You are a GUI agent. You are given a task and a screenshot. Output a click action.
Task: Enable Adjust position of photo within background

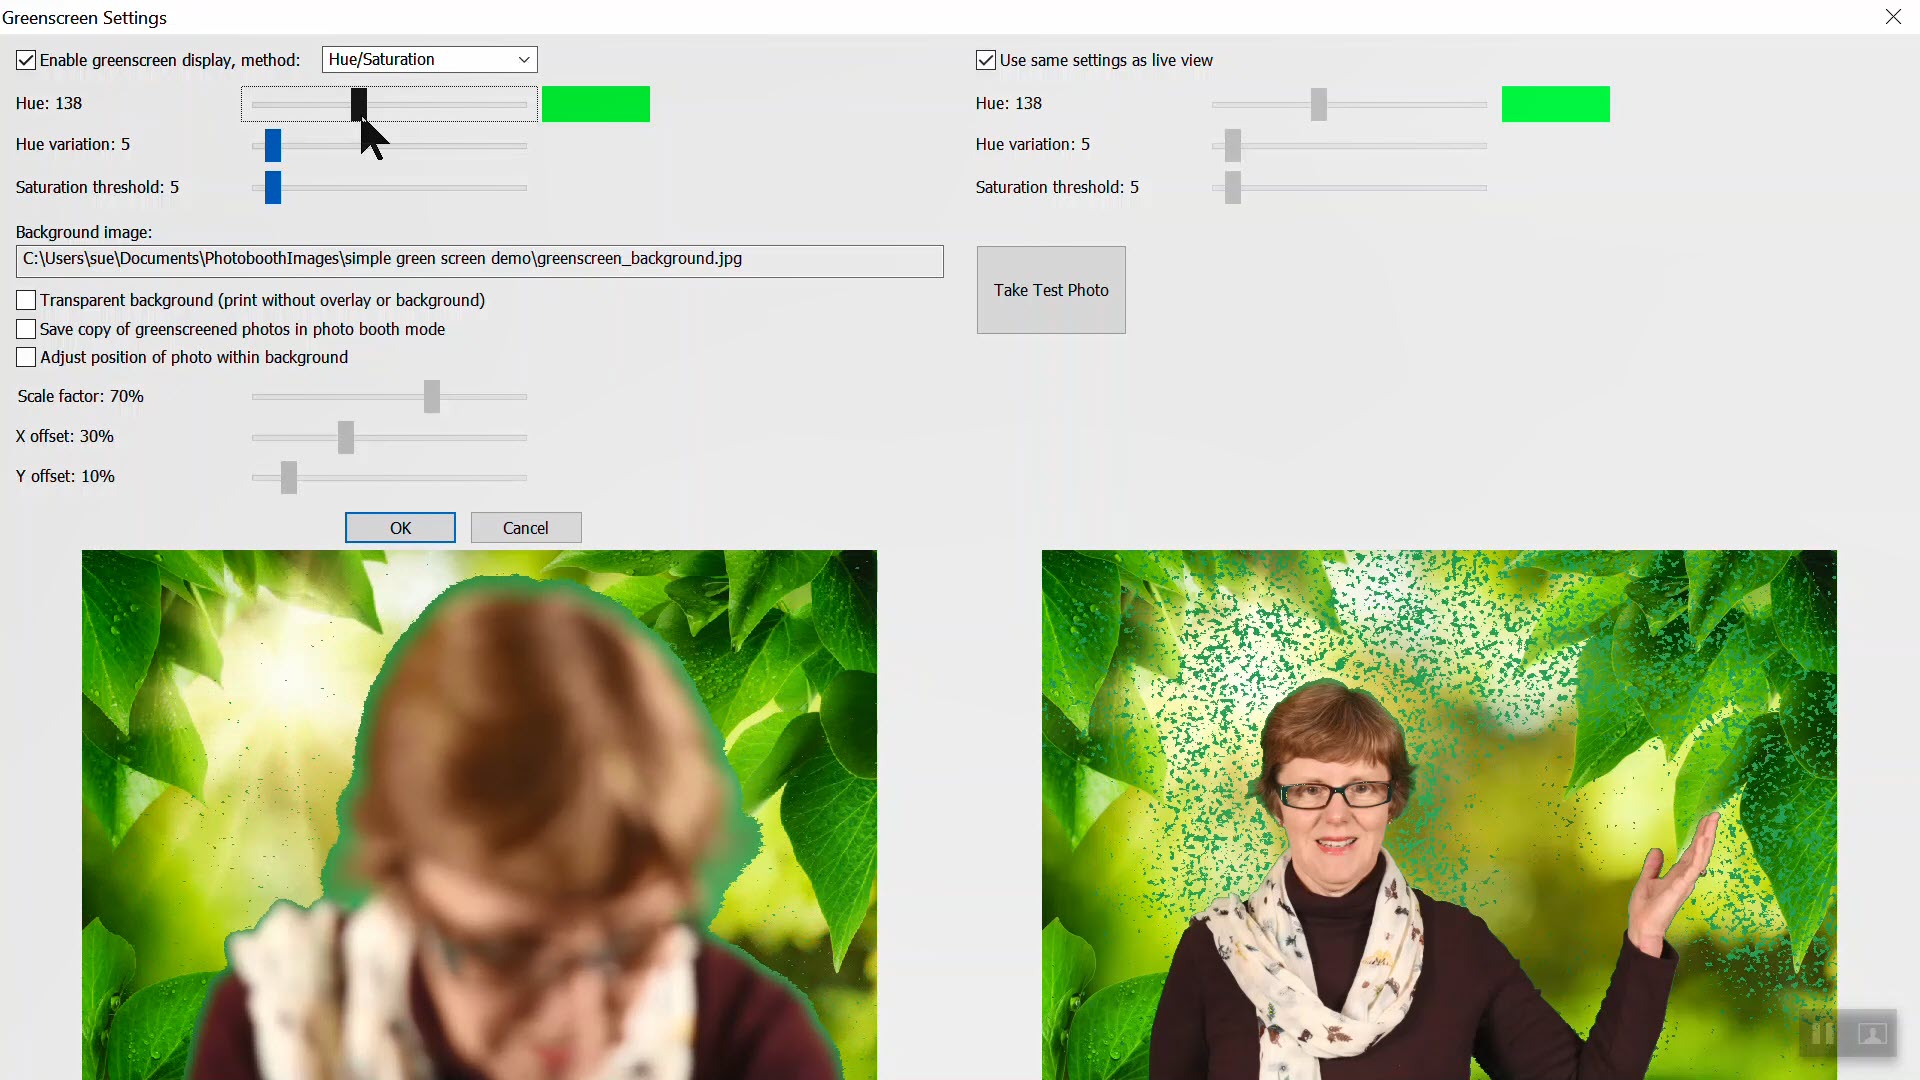[26, 357]
